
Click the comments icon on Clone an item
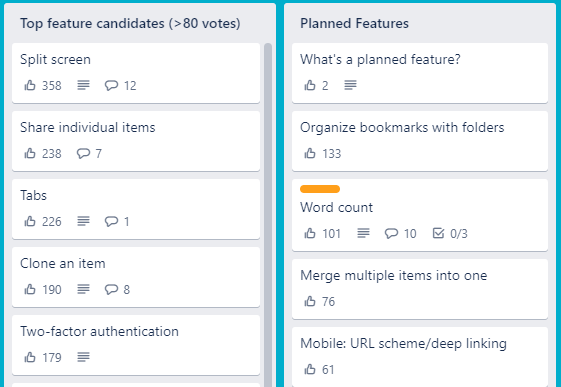click(x=111, y=289)
